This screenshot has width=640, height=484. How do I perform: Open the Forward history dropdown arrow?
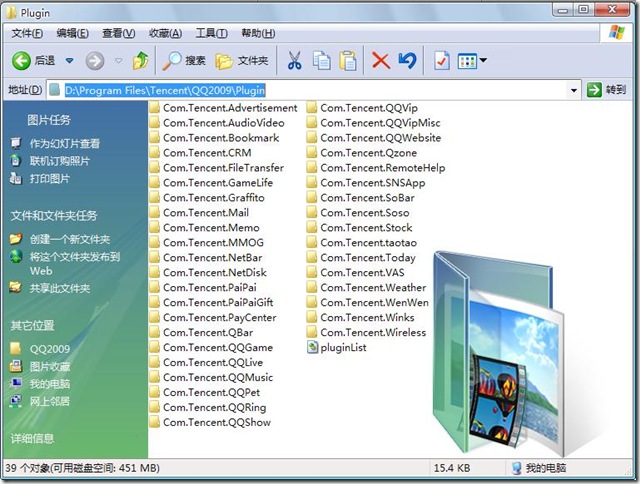pyautogui.click(x=118, y=61)
